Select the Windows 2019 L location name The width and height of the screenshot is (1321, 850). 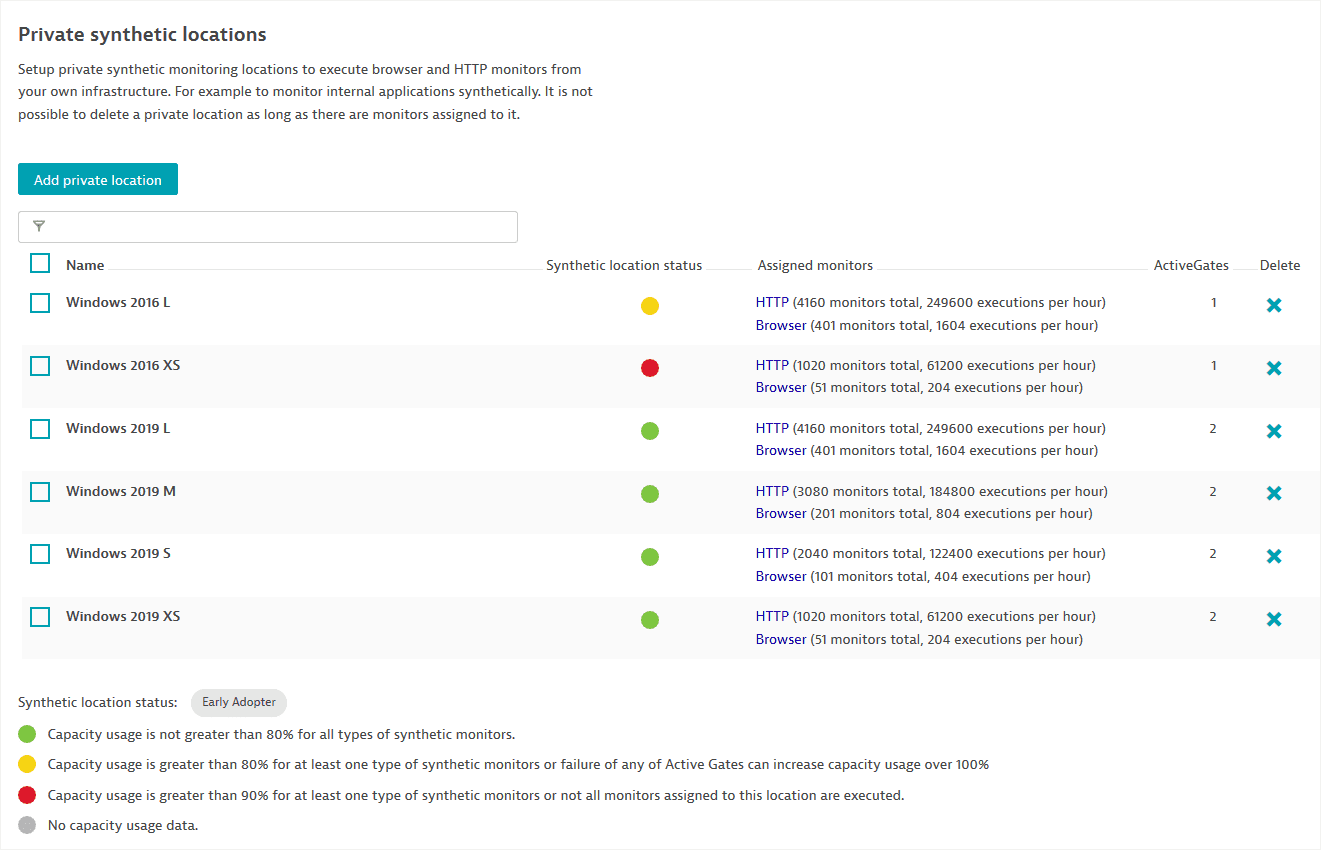pos(118,428)
